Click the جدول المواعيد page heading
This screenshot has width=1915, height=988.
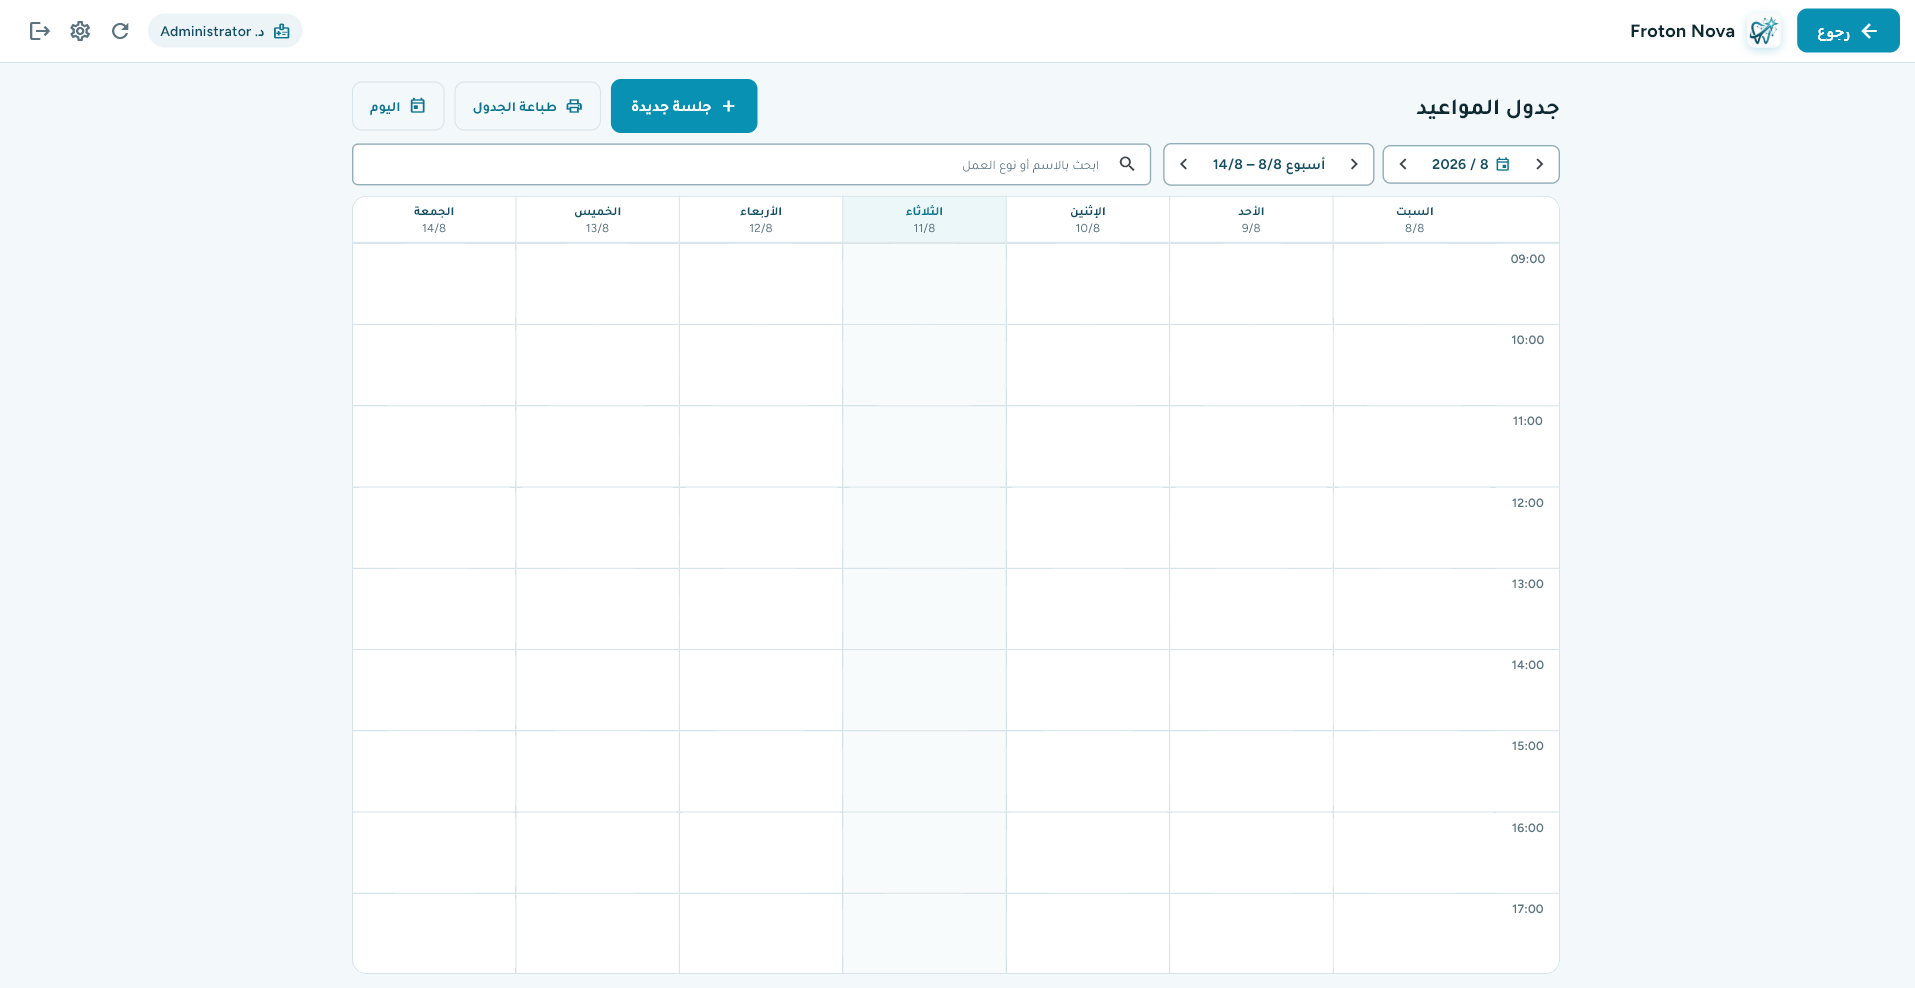point(1487,107)
